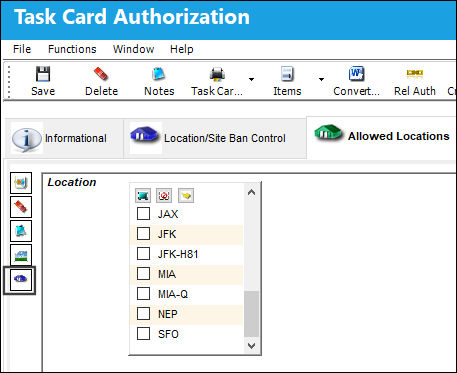This screenshot has height=373, width=457.
Task: Click the Rel Auth toolbar button
Action: 415,82
